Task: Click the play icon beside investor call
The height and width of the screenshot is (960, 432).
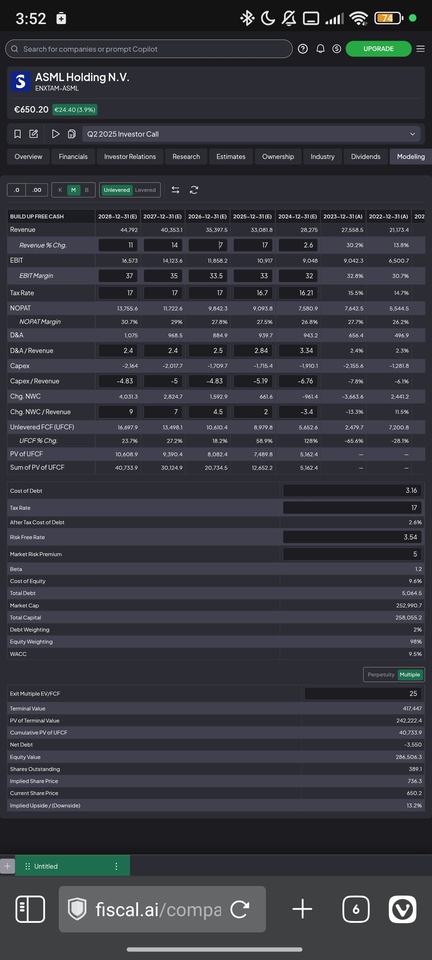Action: pos(55,133)
